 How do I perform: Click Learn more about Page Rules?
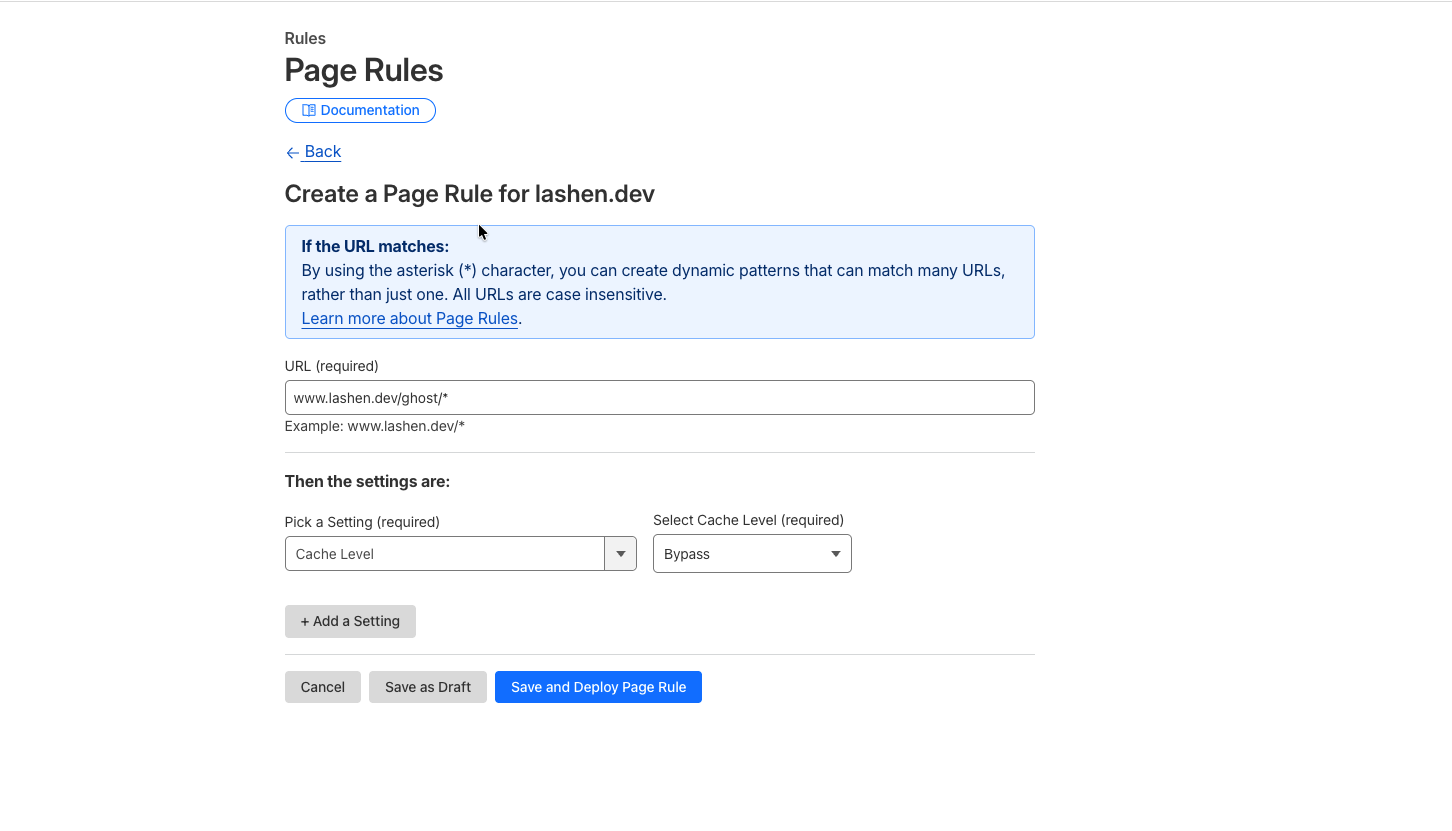409,318
